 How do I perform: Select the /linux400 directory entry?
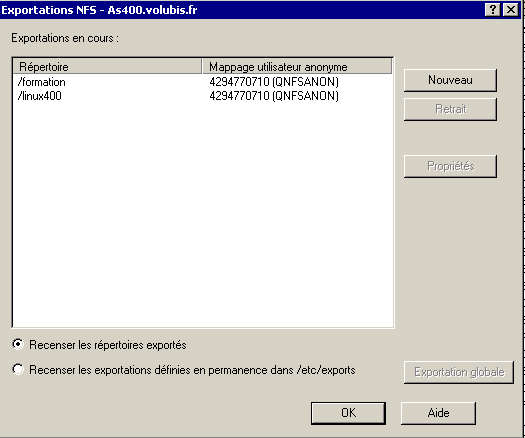40,96
